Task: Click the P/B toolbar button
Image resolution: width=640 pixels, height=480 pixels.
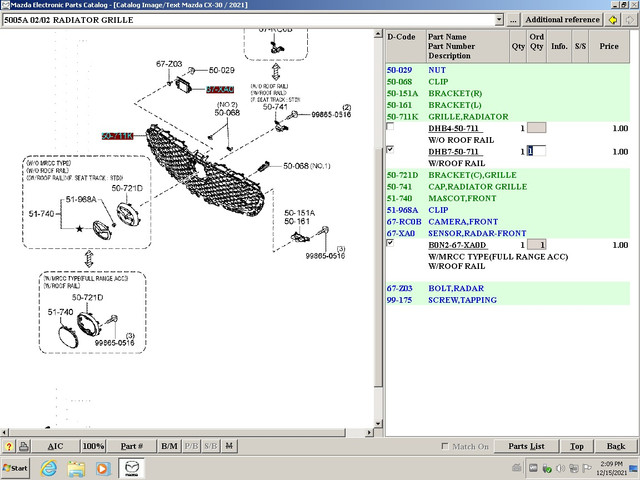Action: click(x=191, y=446)
